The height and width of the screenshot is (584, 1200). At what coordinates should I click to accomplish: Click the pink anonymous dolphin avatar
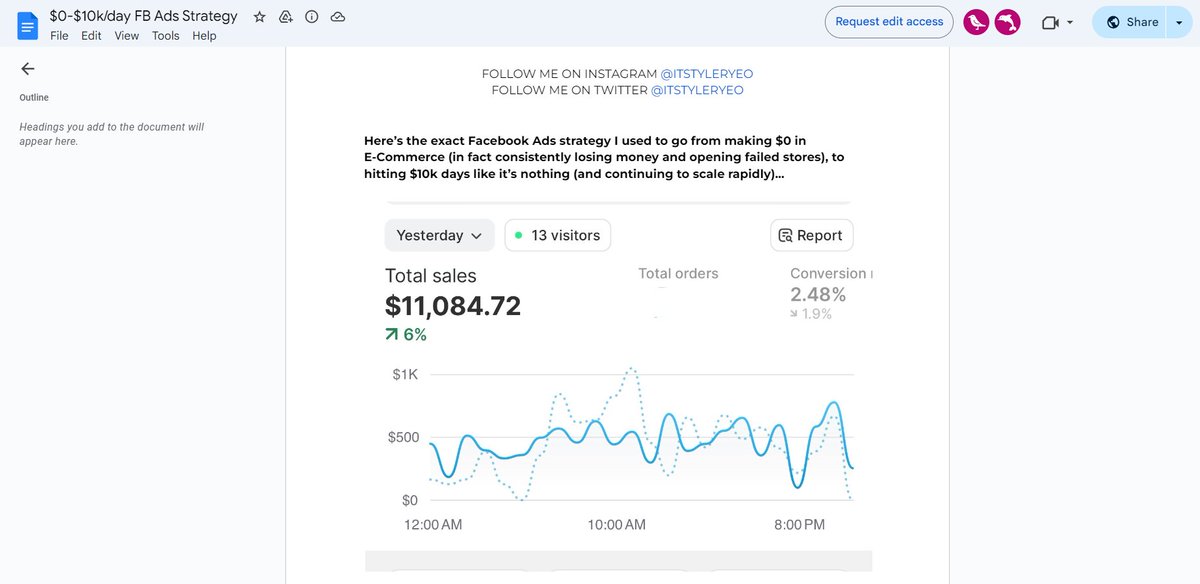1007,22
